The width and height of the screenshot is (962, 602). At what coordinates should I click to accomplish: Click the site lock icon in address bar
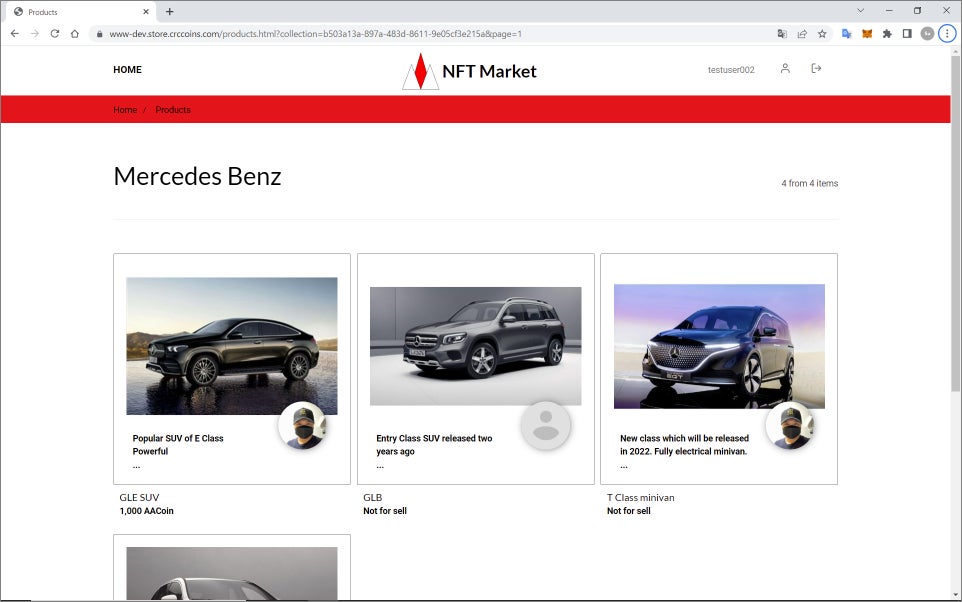pyautogui.click(x=99, y=34)
